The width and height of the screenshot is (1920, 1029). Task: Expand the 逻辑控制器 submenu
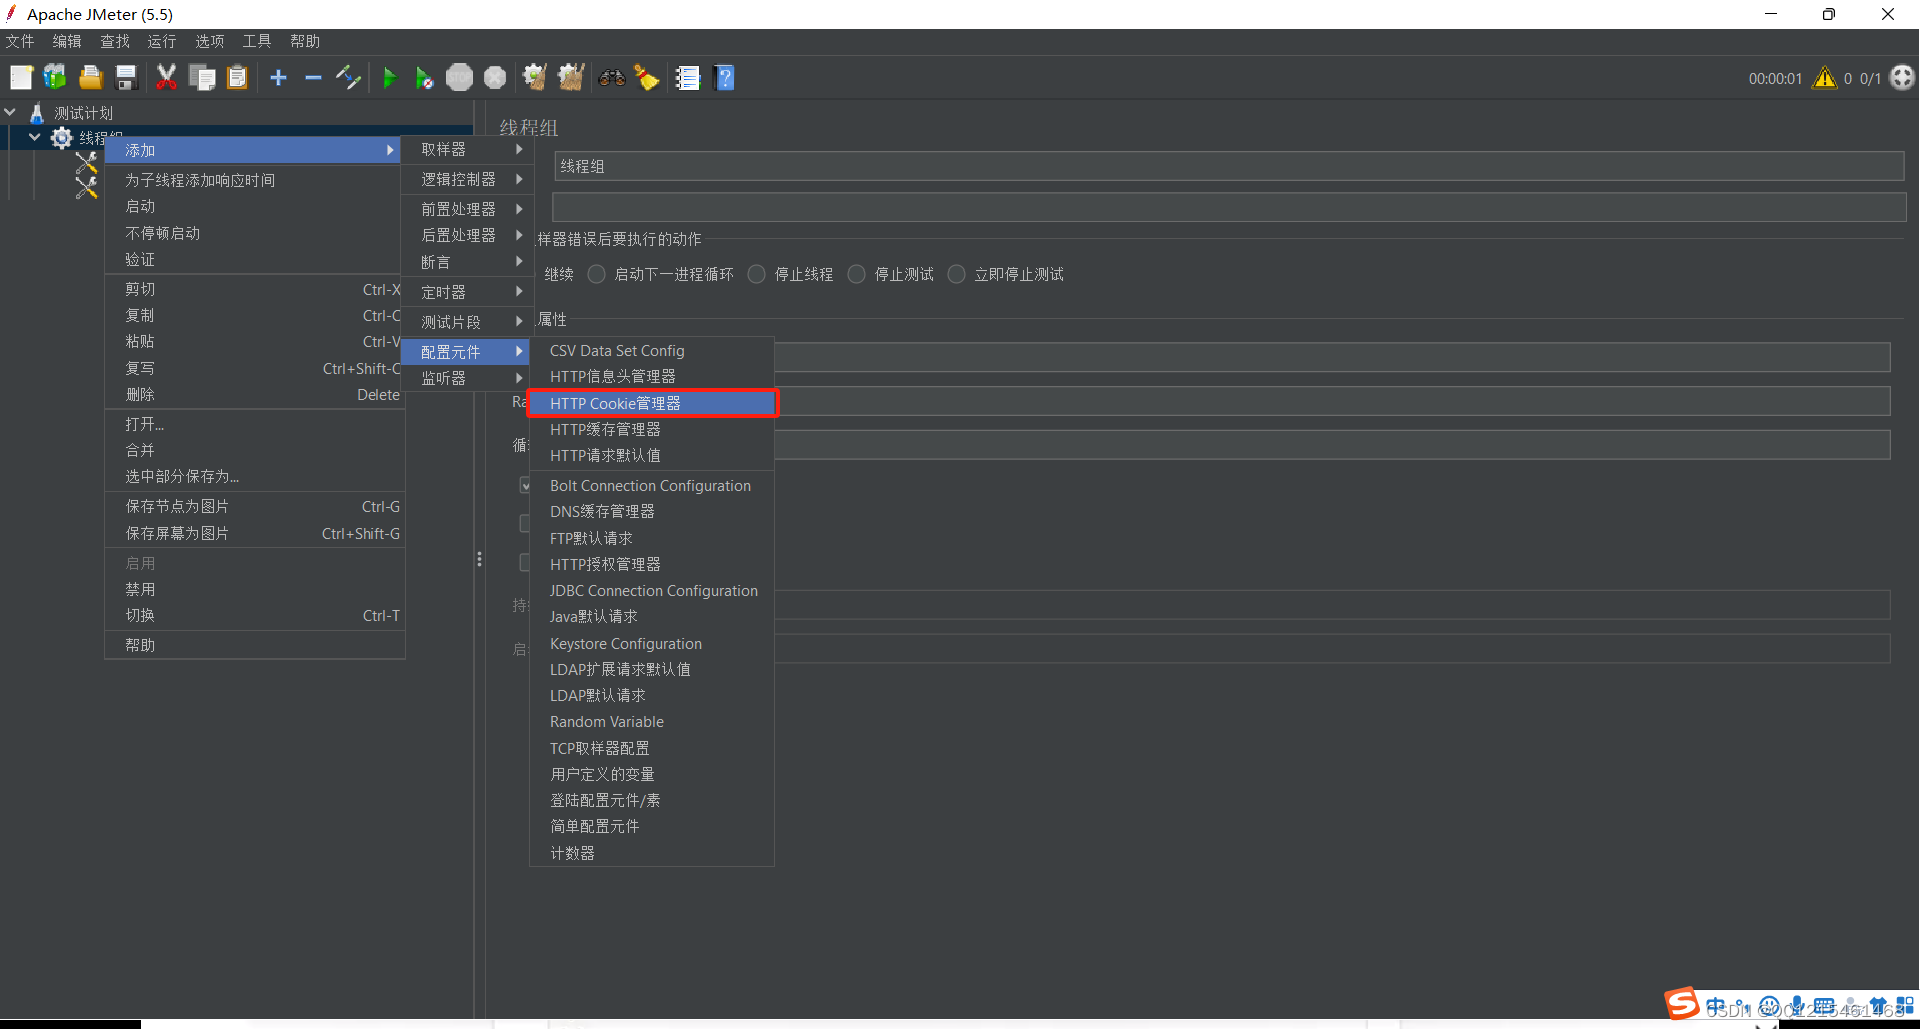pos(467,179)
